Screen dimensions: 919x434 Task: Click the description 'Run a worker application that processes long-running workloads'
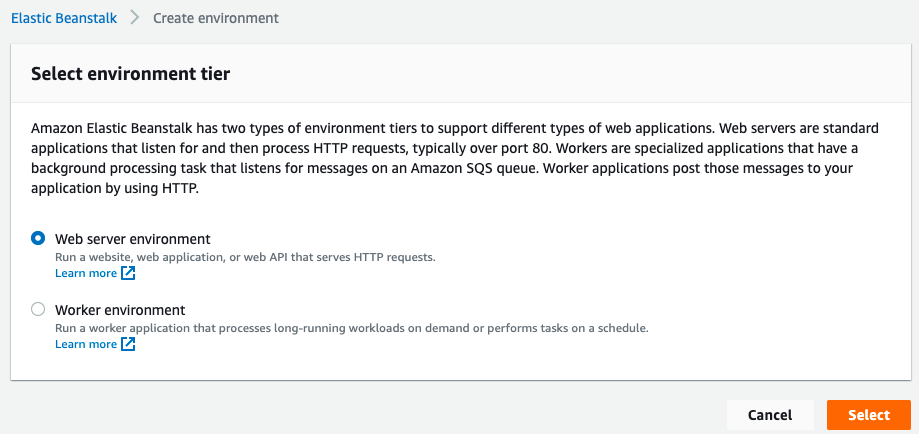(352, 327)
